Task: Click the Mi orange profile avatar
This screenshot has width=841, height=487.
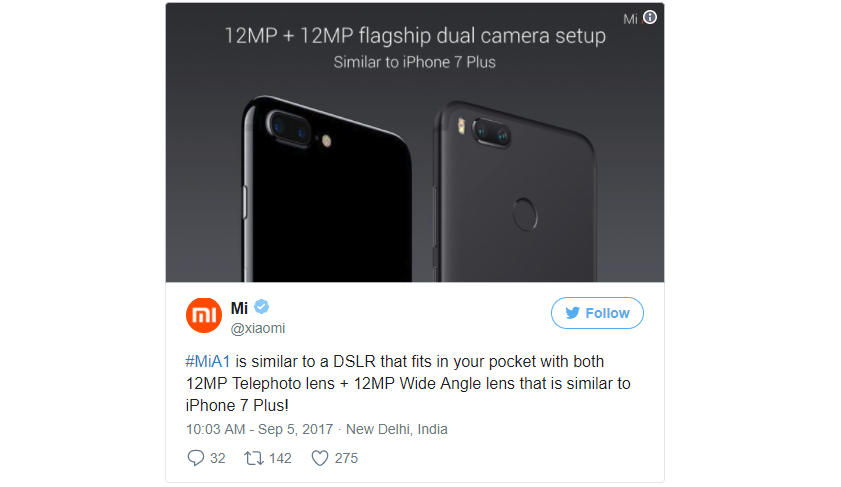Action: 204,315
